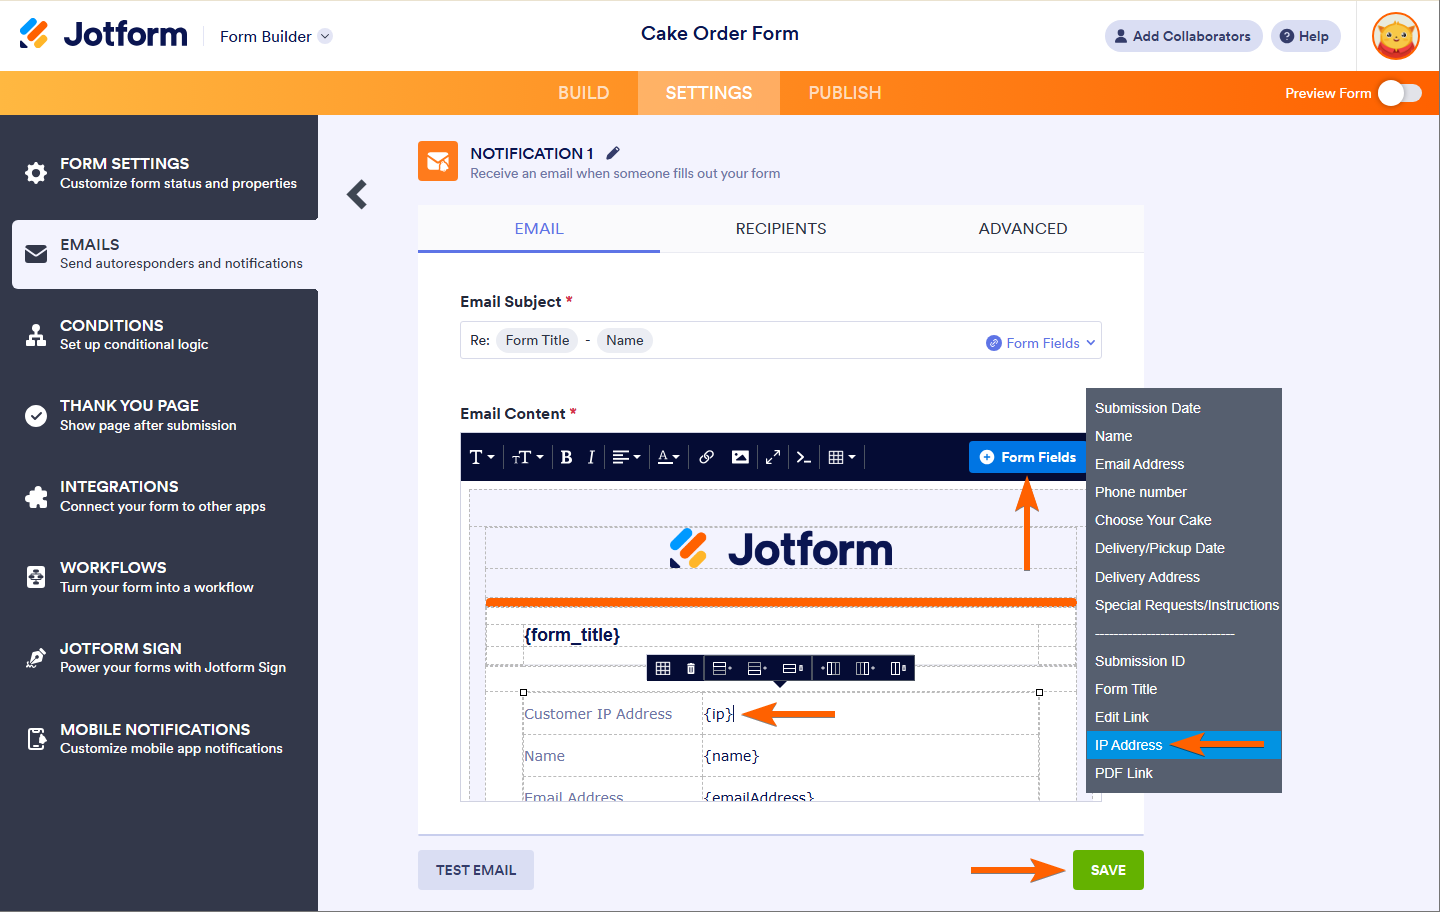Open Emails section in the sidebar
The image size is (1440, 912).
coord(165,254)
